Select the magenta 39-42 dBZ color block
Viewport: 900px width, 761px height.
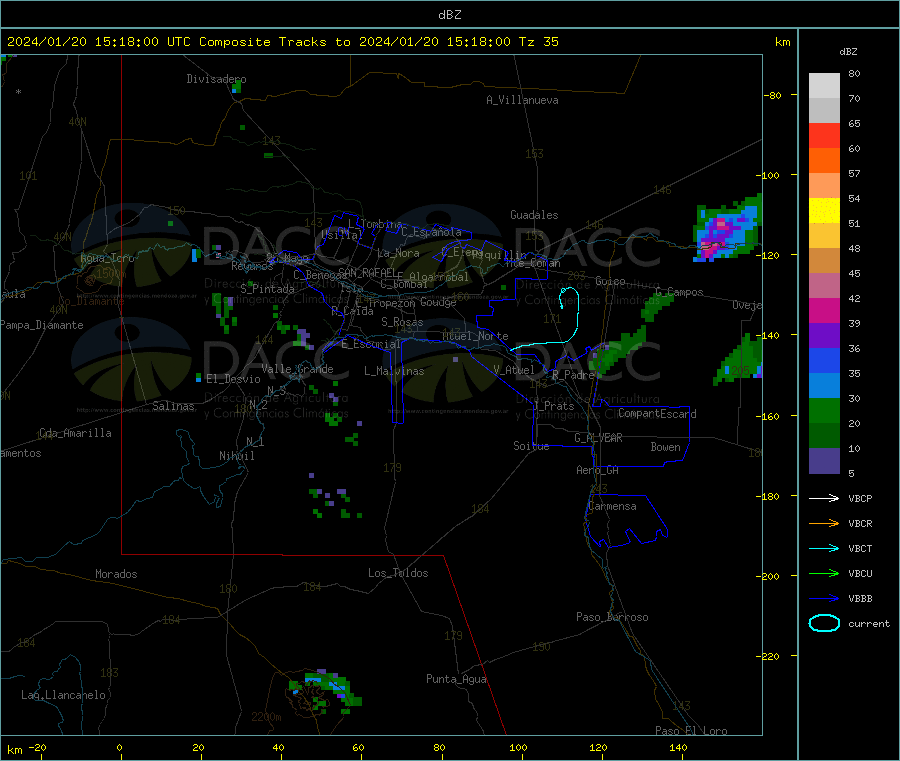(x=824, y=310)
